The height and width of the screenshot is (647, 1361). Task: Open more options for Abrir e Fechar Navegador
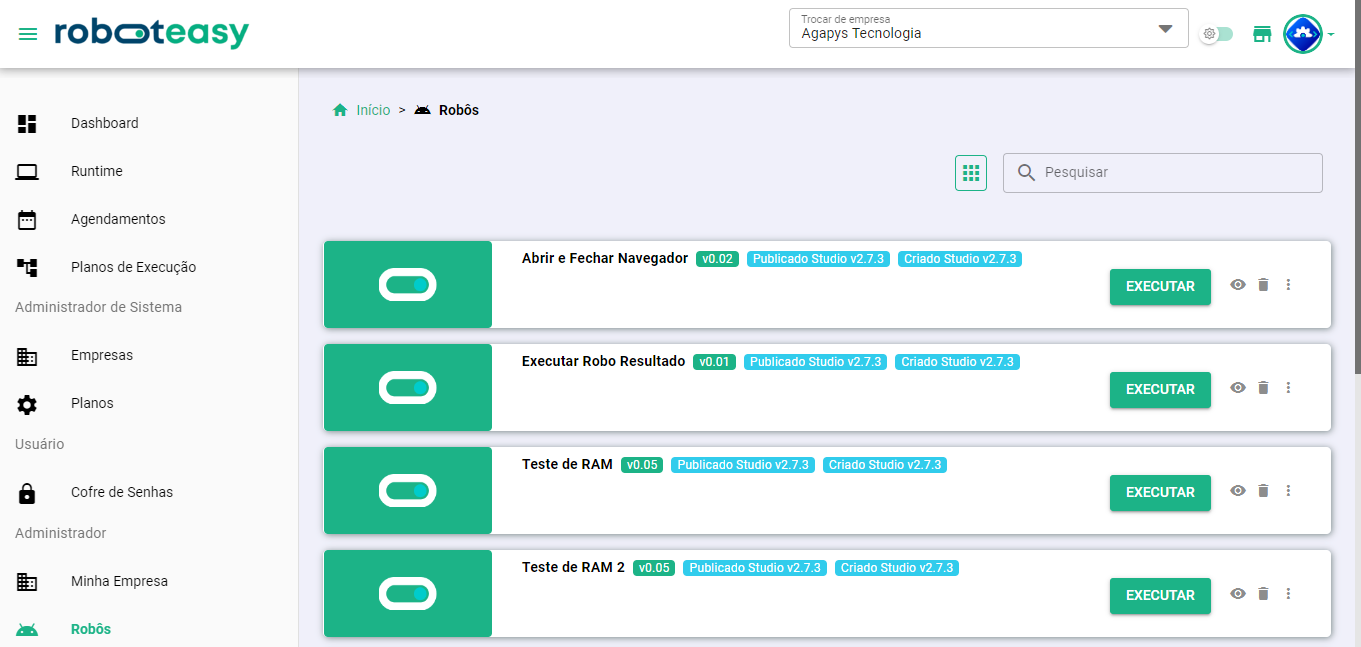coord(1288,285)
